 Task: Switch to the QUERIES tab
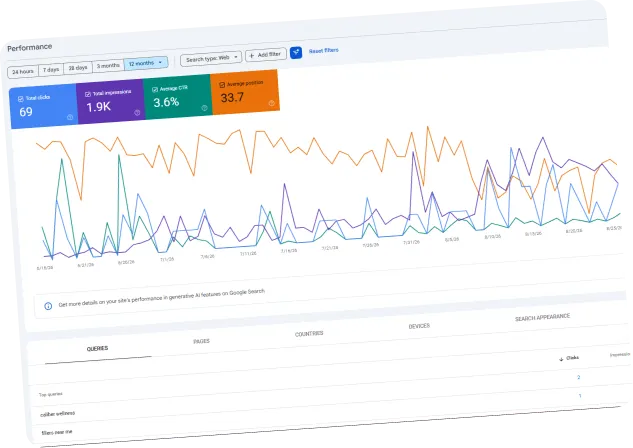click(97, 348)
